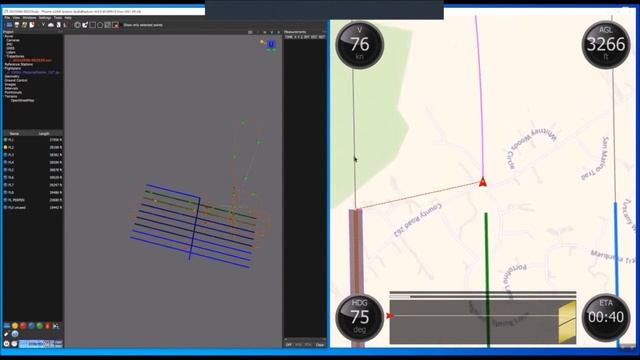Viewport: 640px width, 360px height.
Task: Click the red X clear-selection toolbar icon
Action: 116,25
